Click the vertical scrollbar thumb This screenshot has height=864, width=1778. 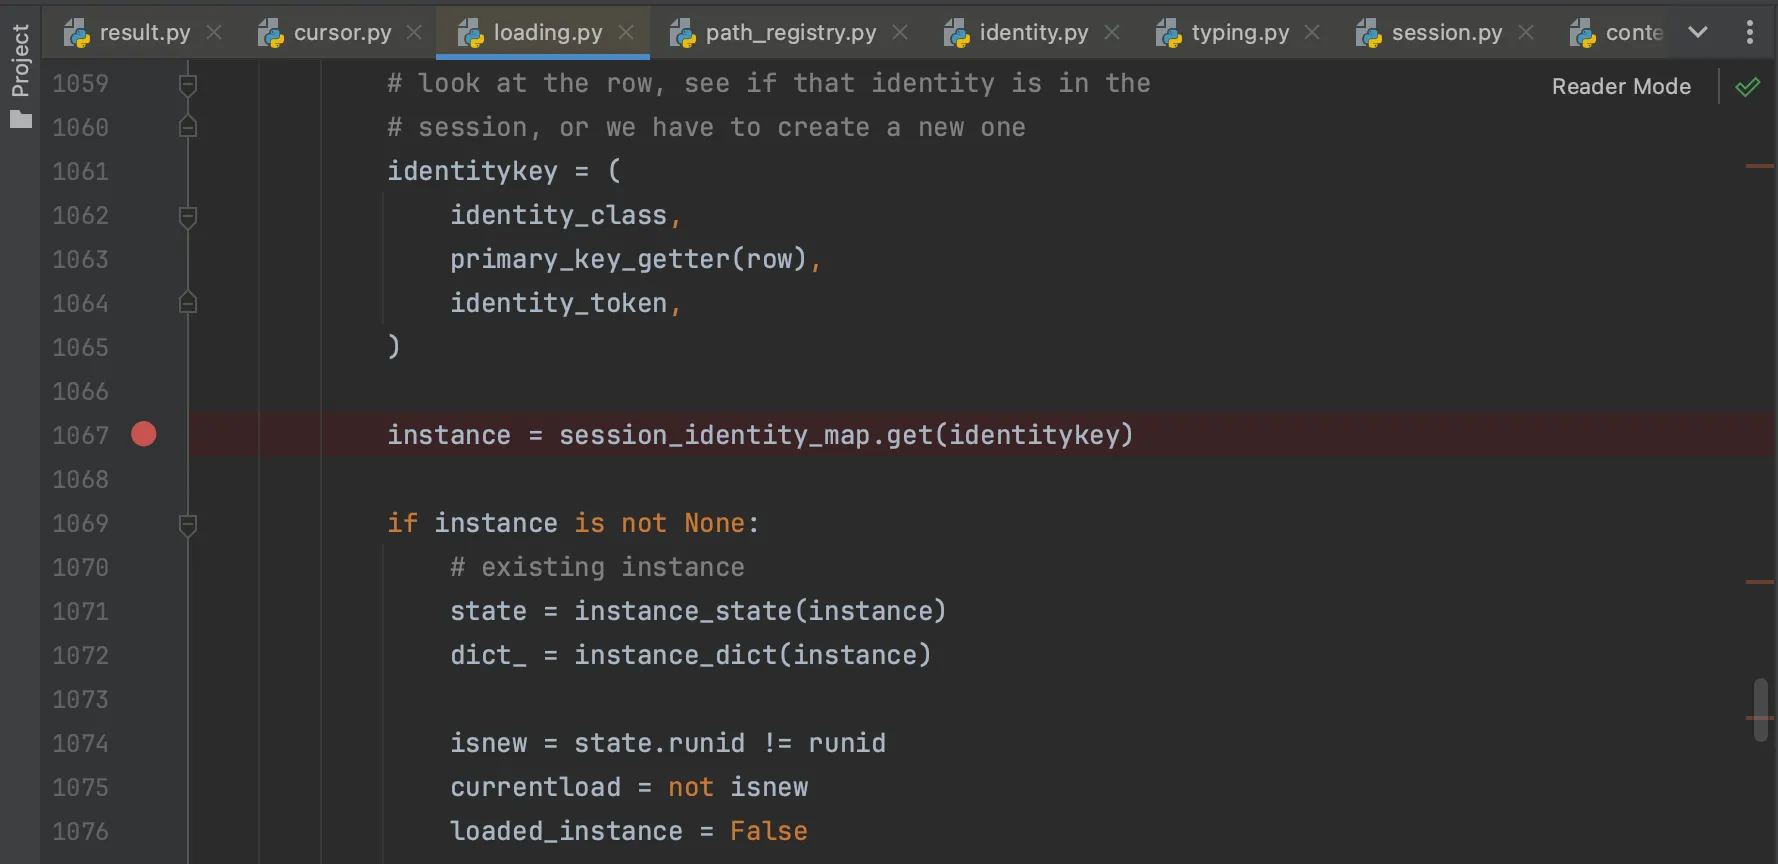coord(1760,710)
